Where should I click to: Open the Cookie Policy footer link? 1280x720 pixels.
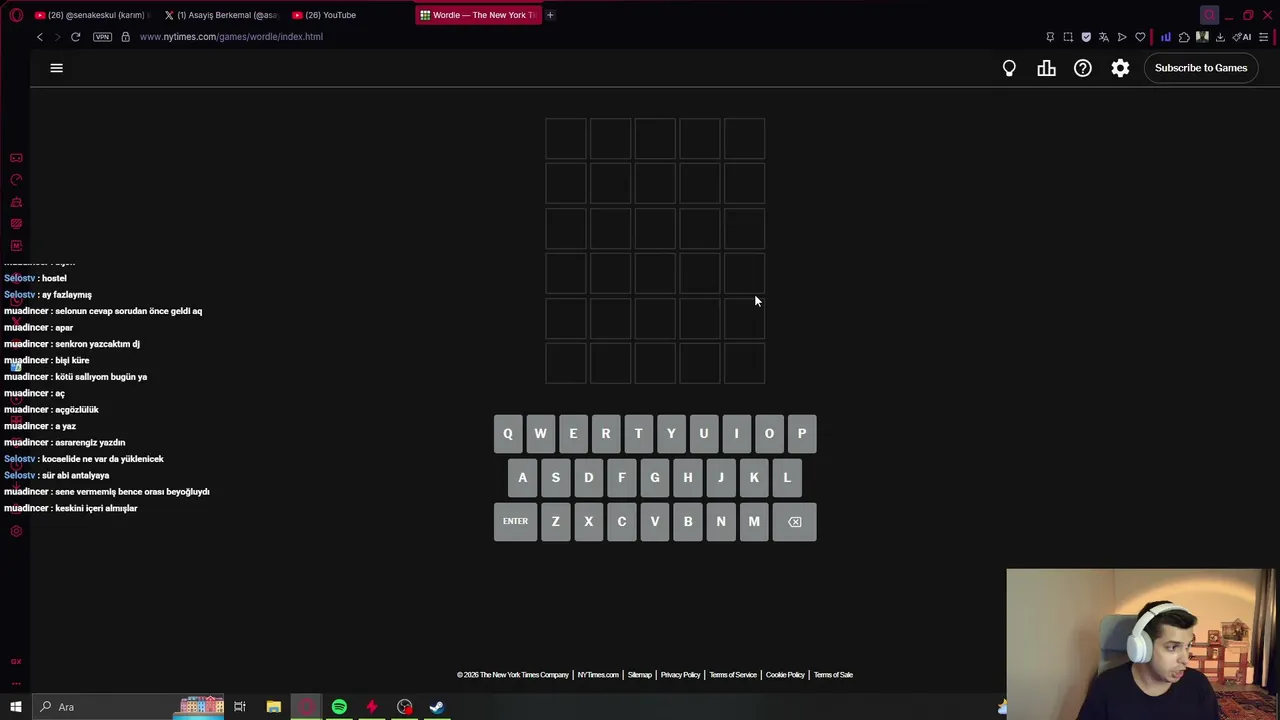click(785, 675)
